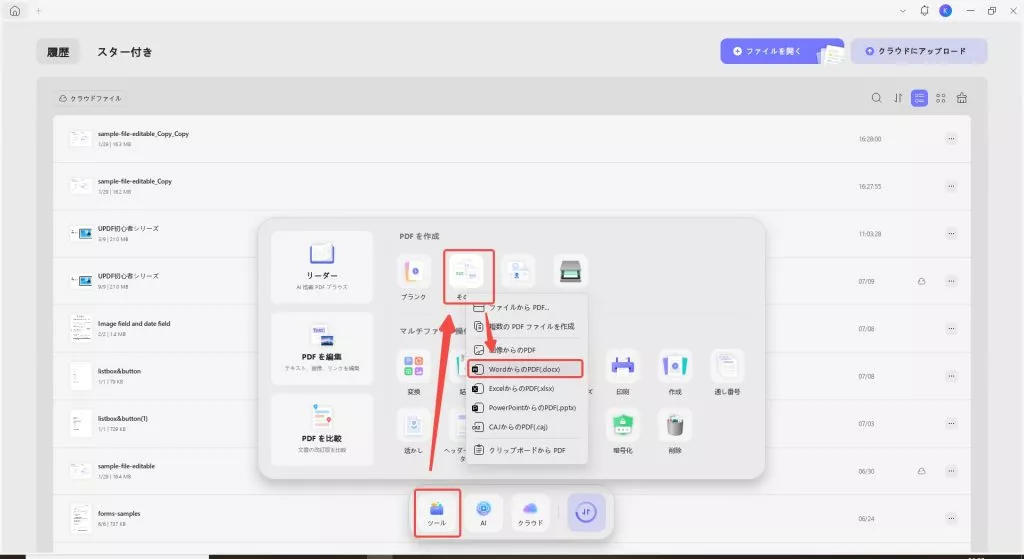Open more options for forms-samples row
Viewport: 1024px width, 559px height.
click(951, 519)
